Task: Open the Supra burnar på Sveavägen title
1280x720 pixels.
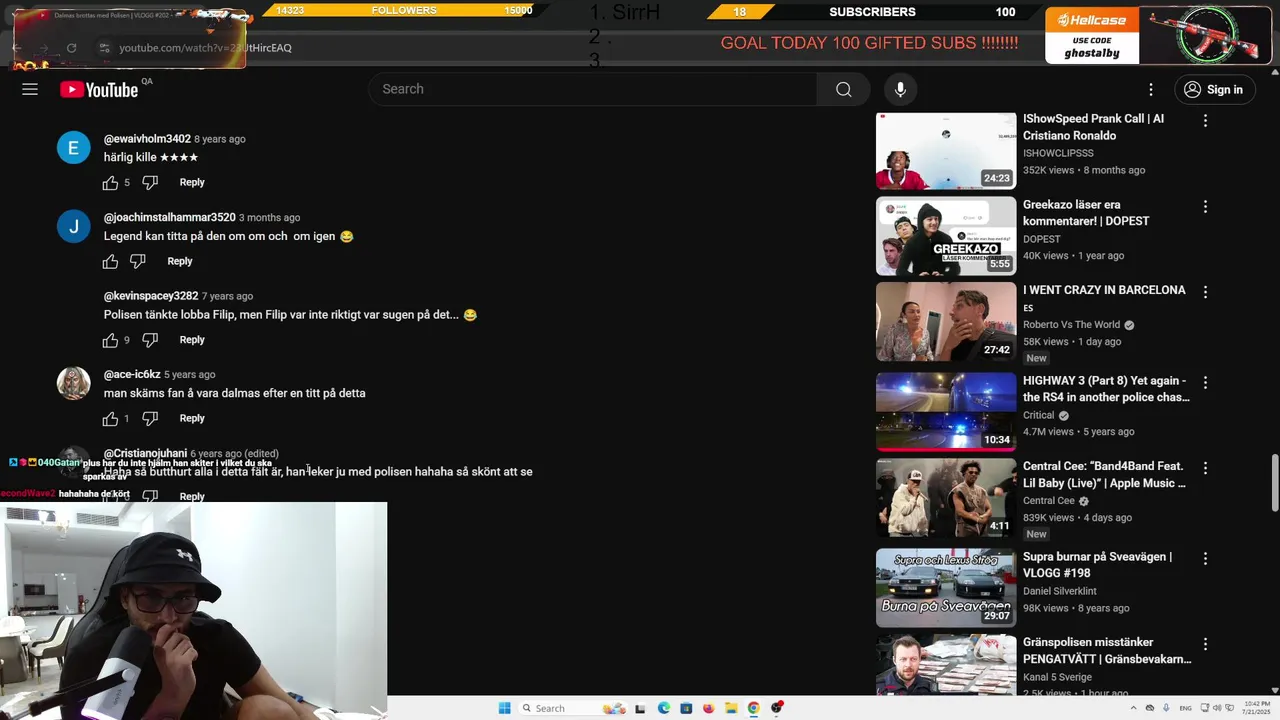Action: [x=1097, y=565]
